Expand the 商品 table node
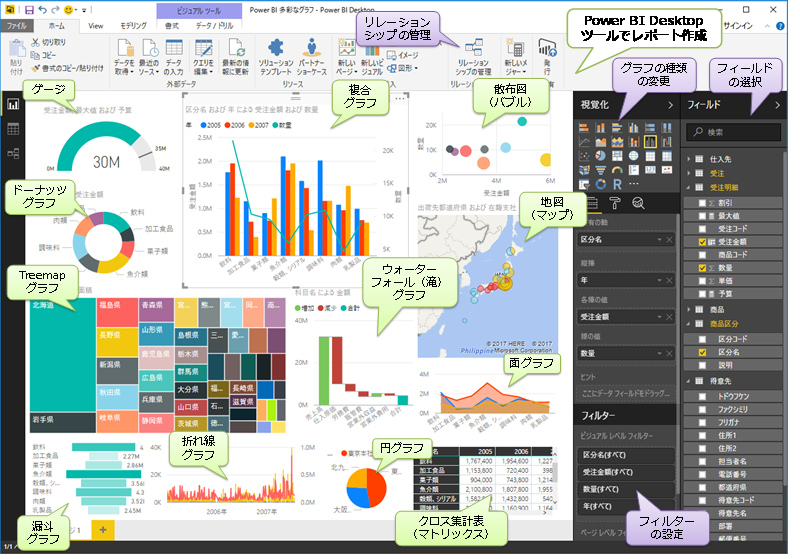Screen dimensions: 800x559 689,310
